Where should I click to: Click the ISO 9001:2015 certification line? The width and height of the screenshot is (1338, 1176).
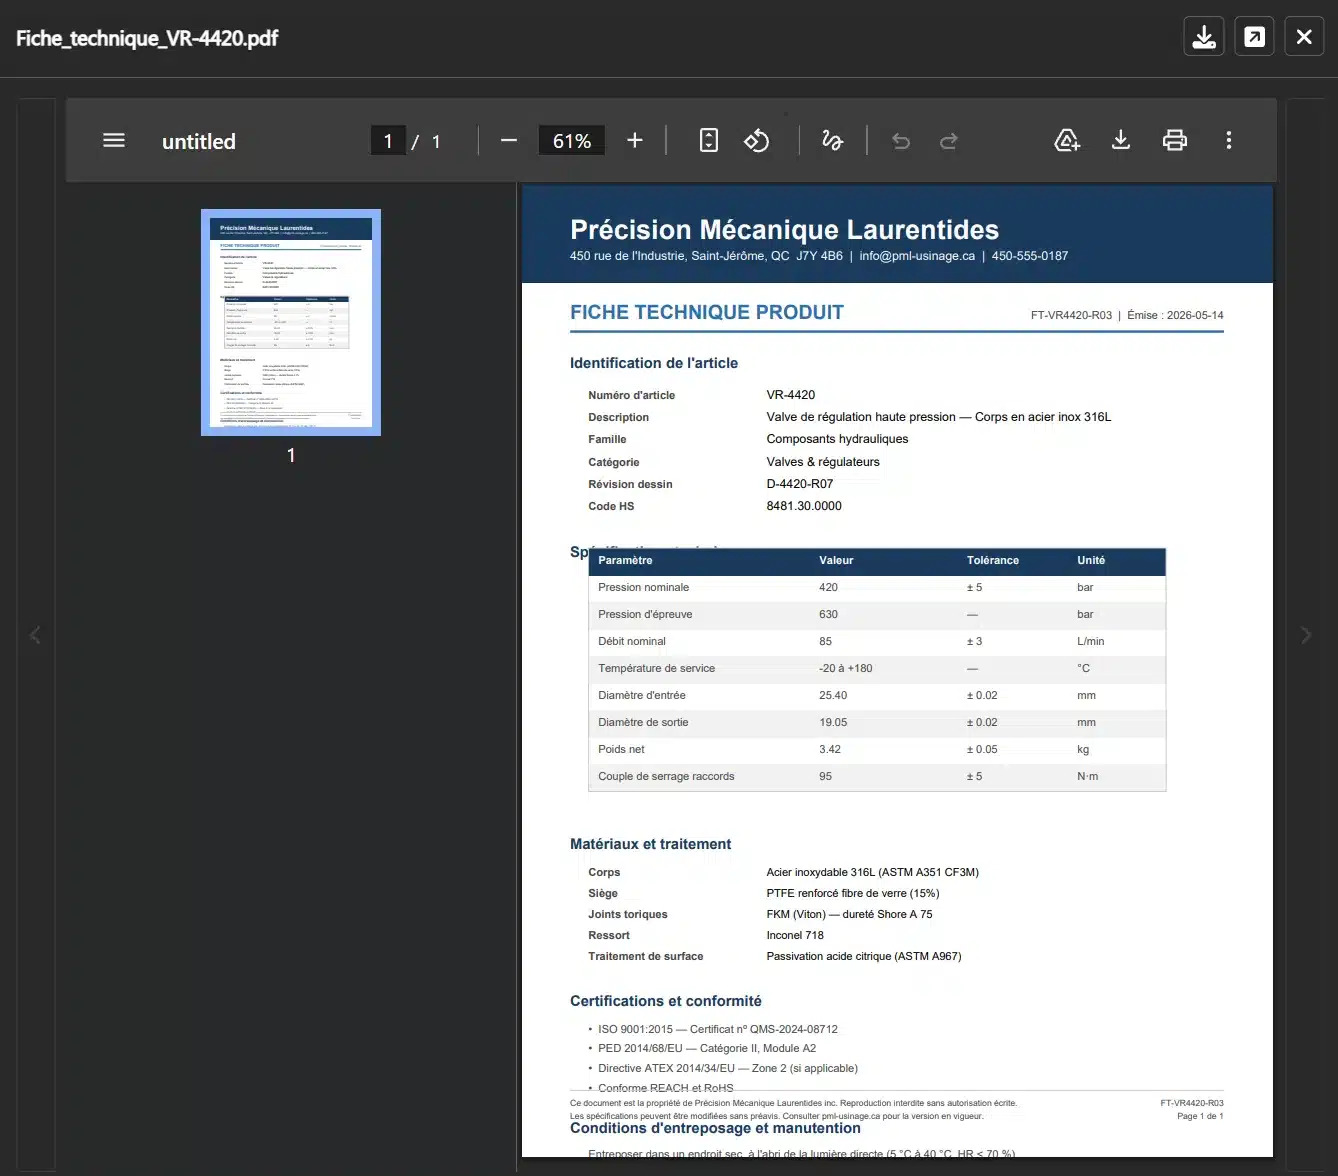[x=718, y=1029]
